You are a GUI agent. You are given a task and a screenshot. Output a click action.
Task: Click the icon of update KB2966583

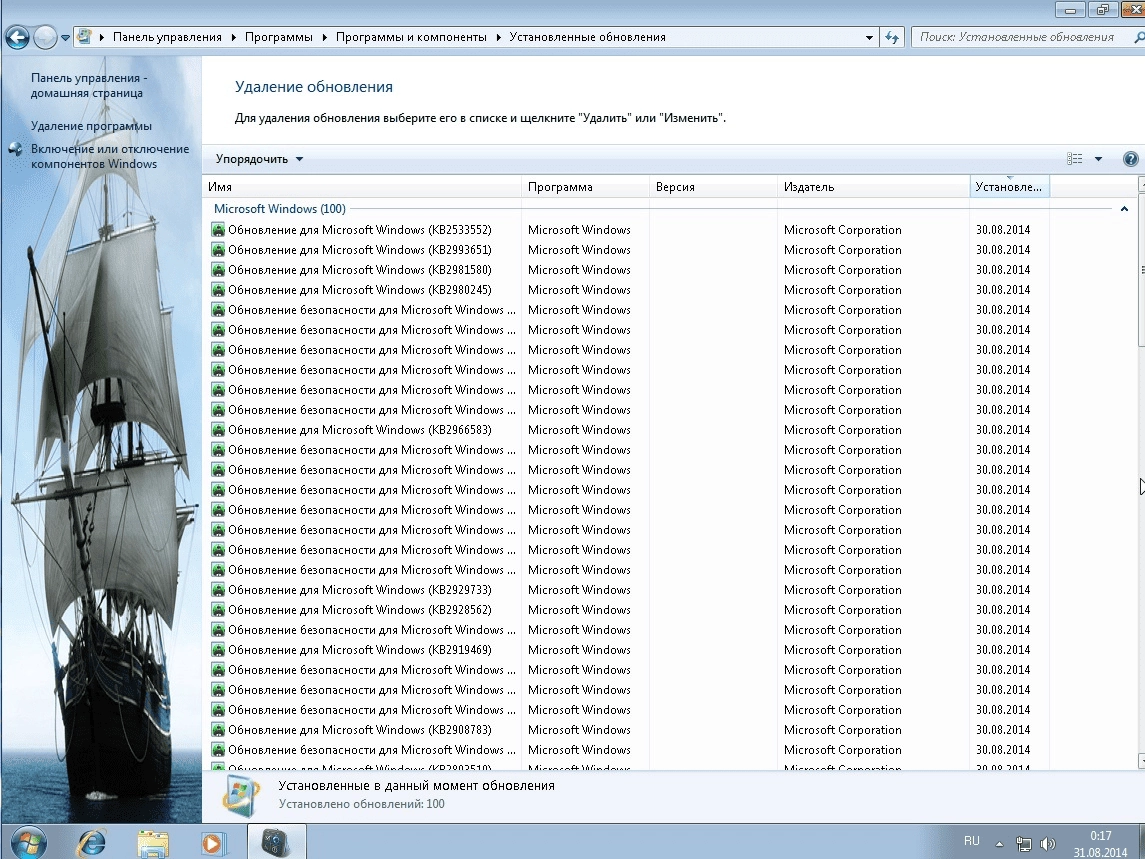pos(218,430)
